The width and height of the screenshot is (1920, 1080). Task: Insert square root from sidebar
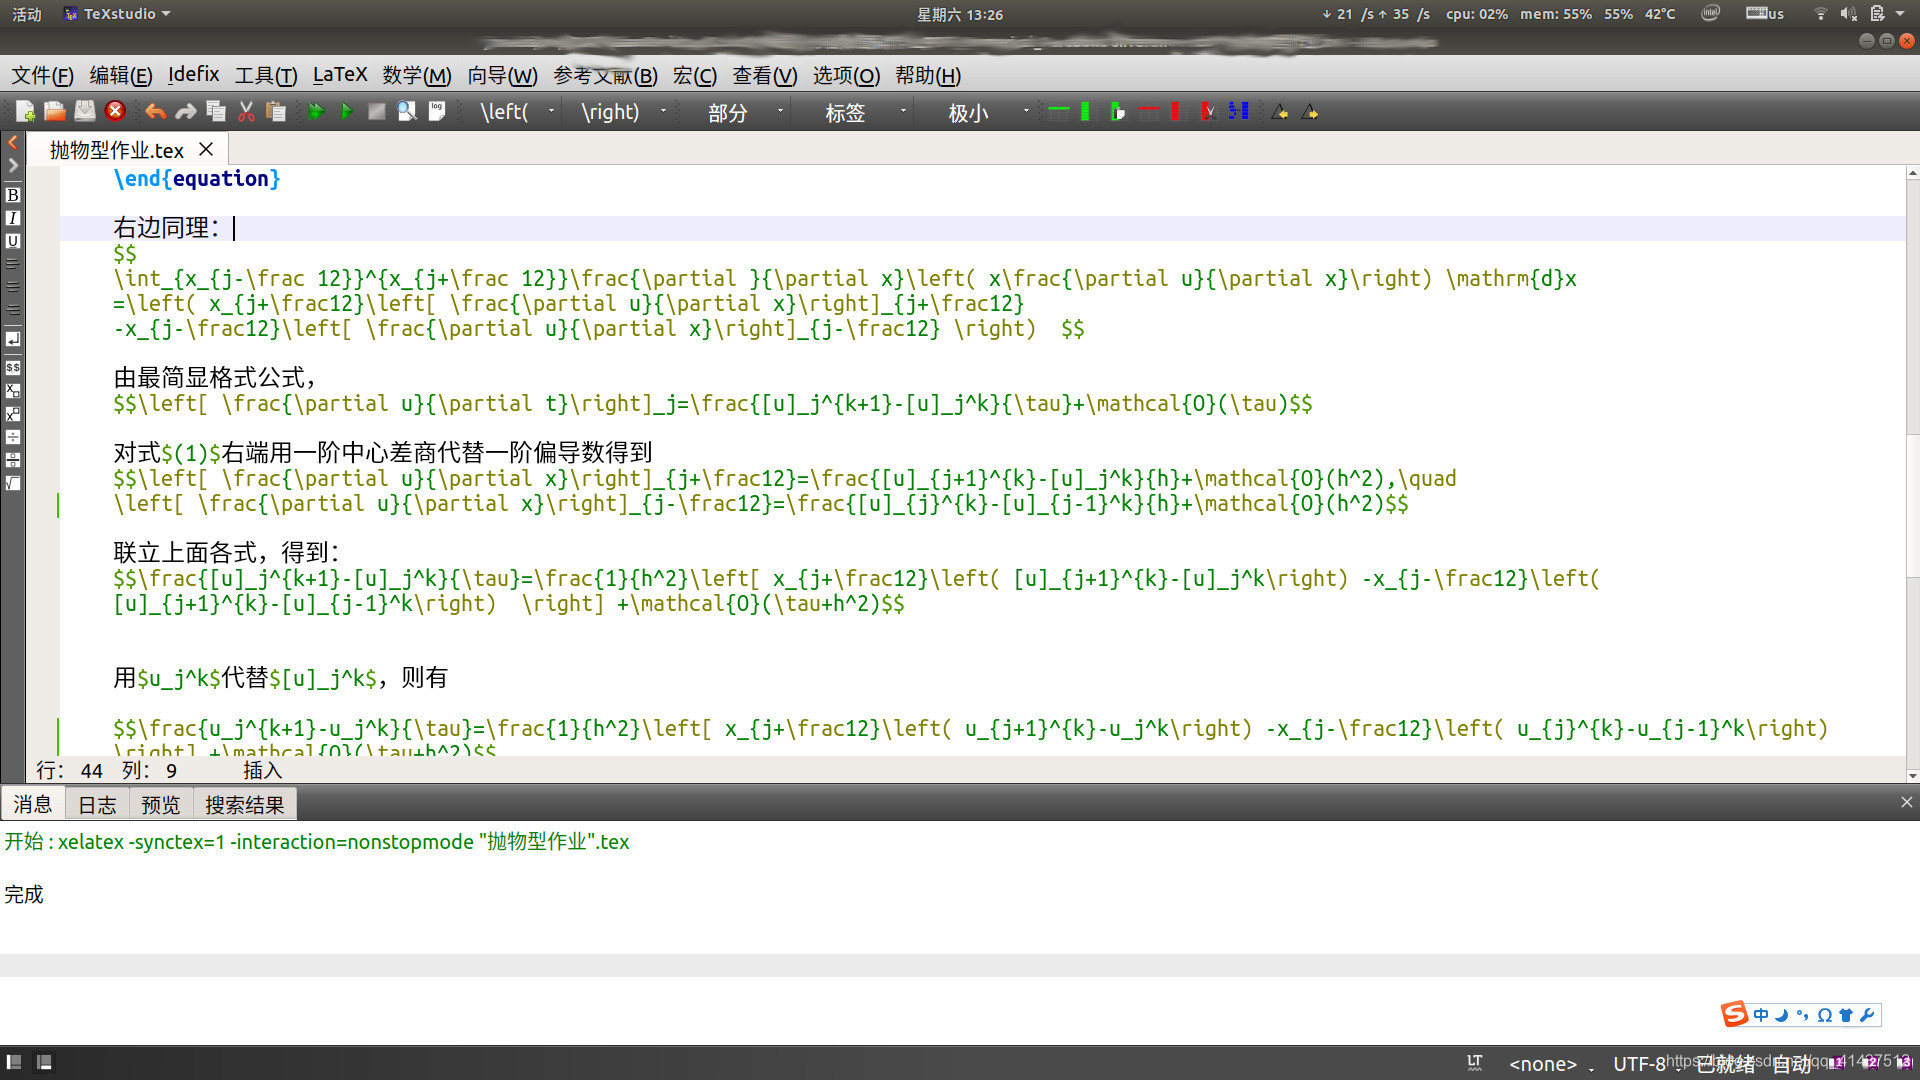[13, 484]
